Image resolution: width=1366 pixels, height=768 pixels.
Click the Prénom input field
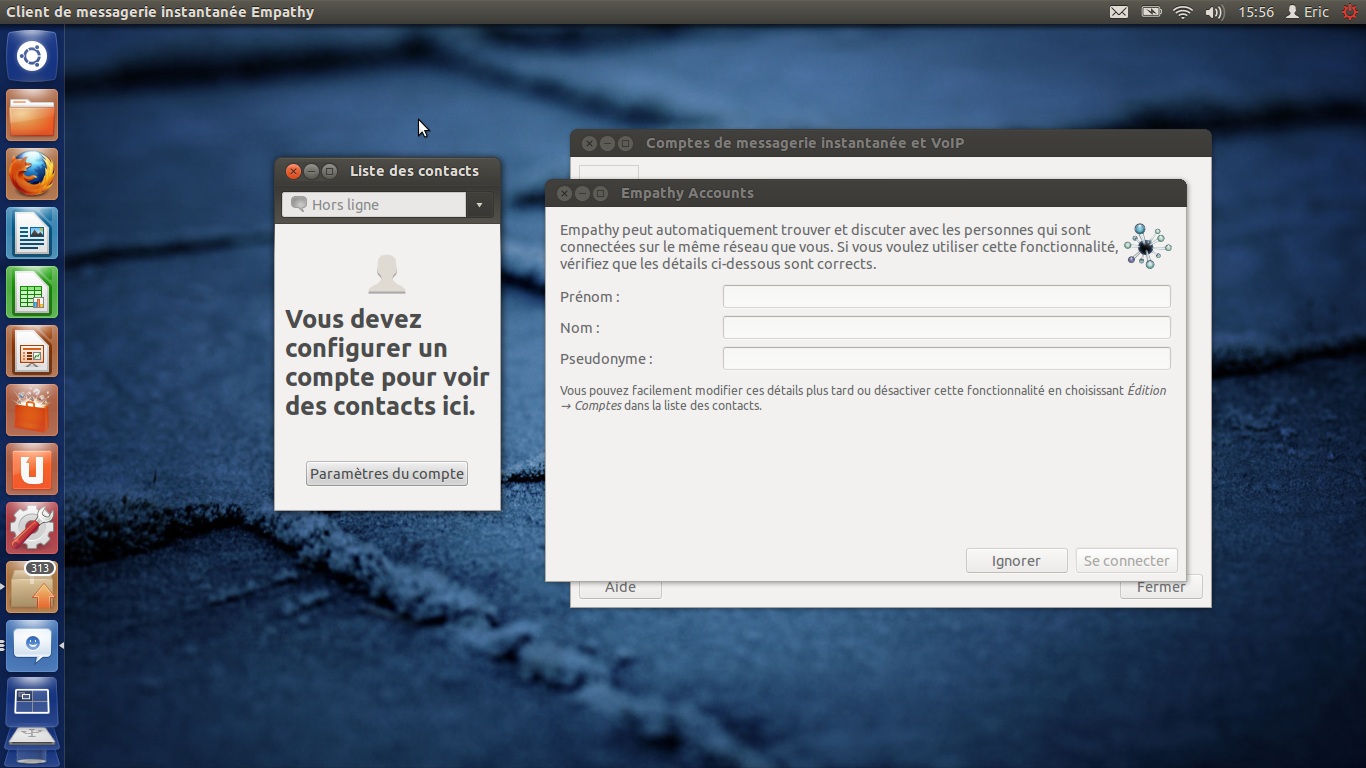[946, 296]
